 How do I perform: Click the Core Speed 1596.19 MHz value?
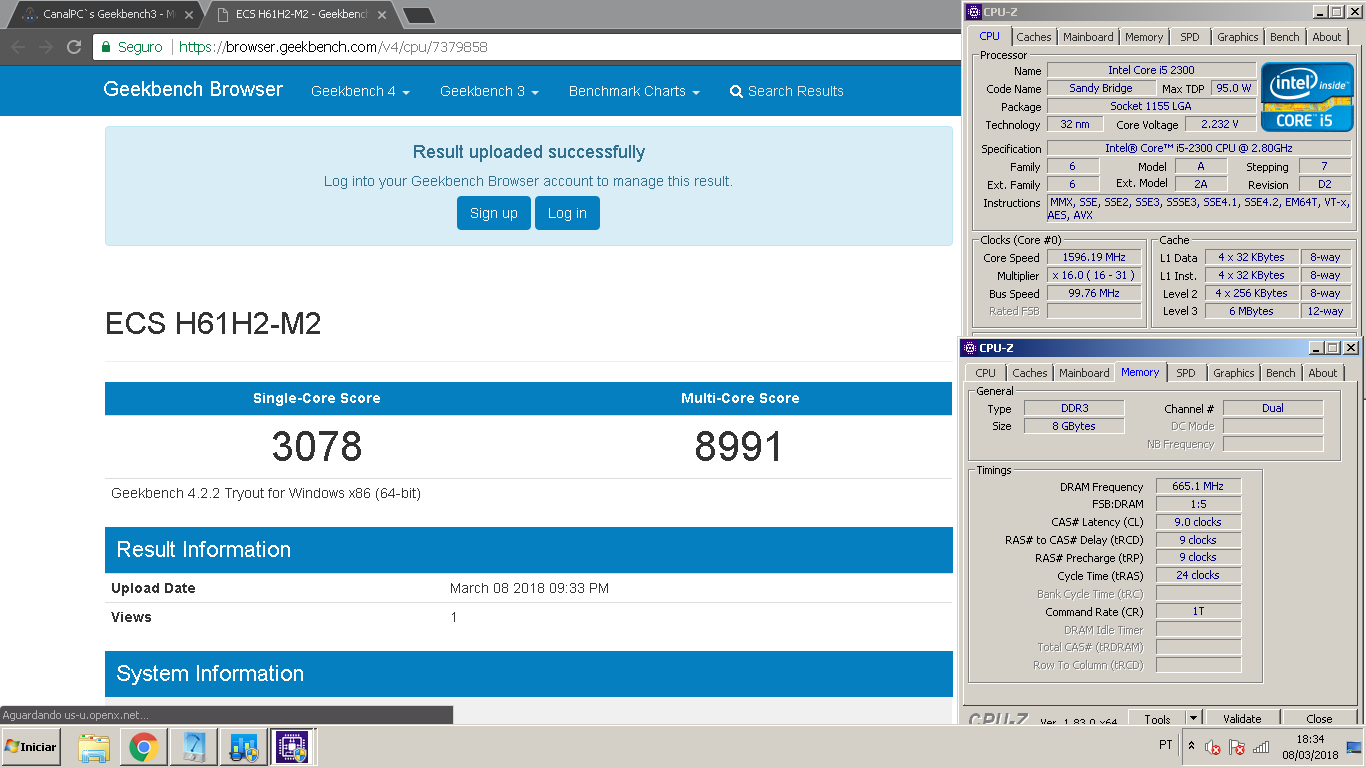click(x=1094, y=257)
